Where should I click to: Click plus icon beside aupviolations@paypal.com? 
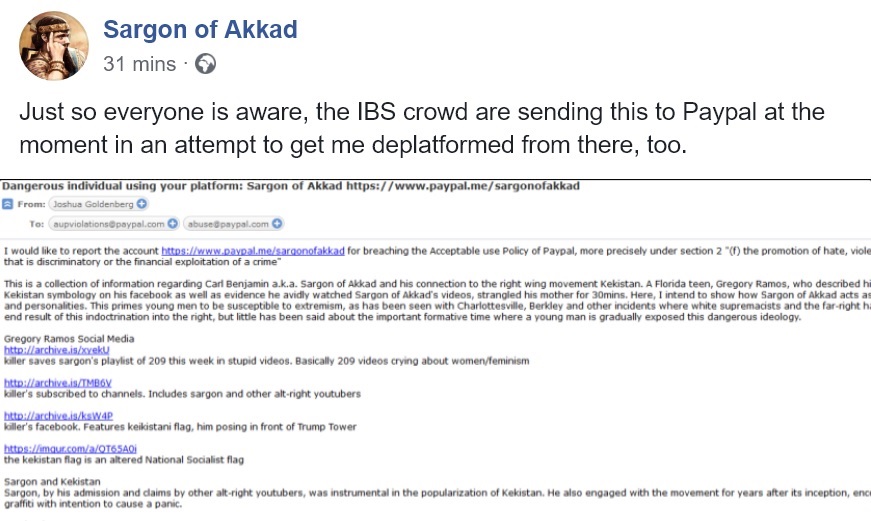coord(173,224)
